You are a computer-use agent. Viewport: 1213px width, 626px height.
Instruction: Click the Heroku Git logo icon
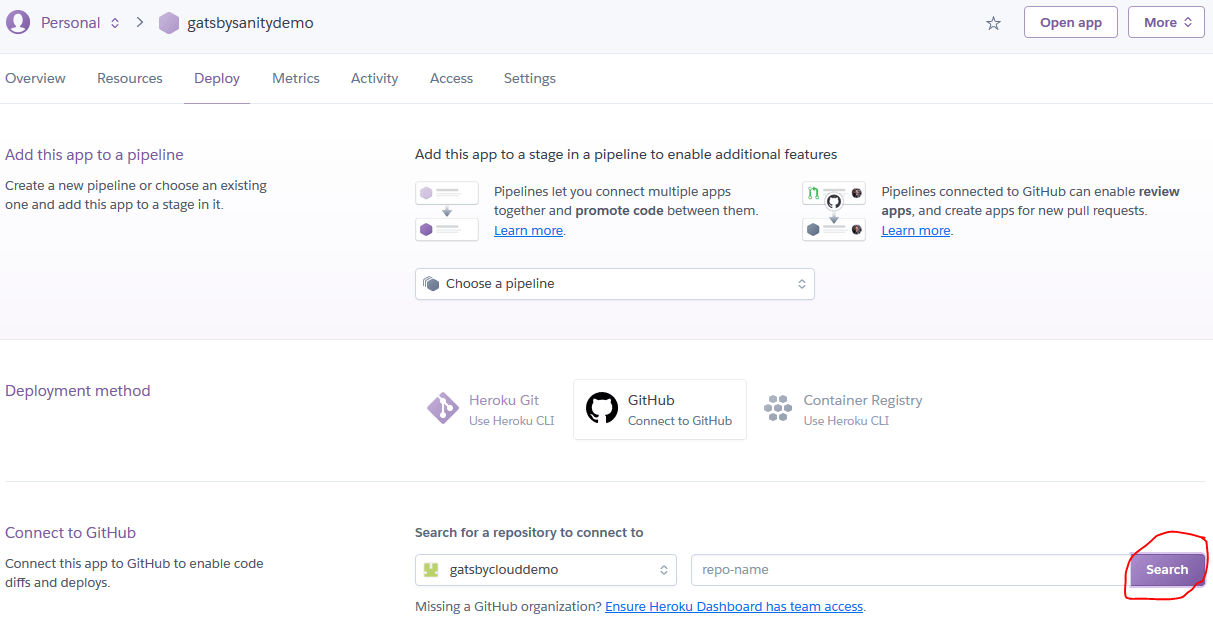click(443, 409)
